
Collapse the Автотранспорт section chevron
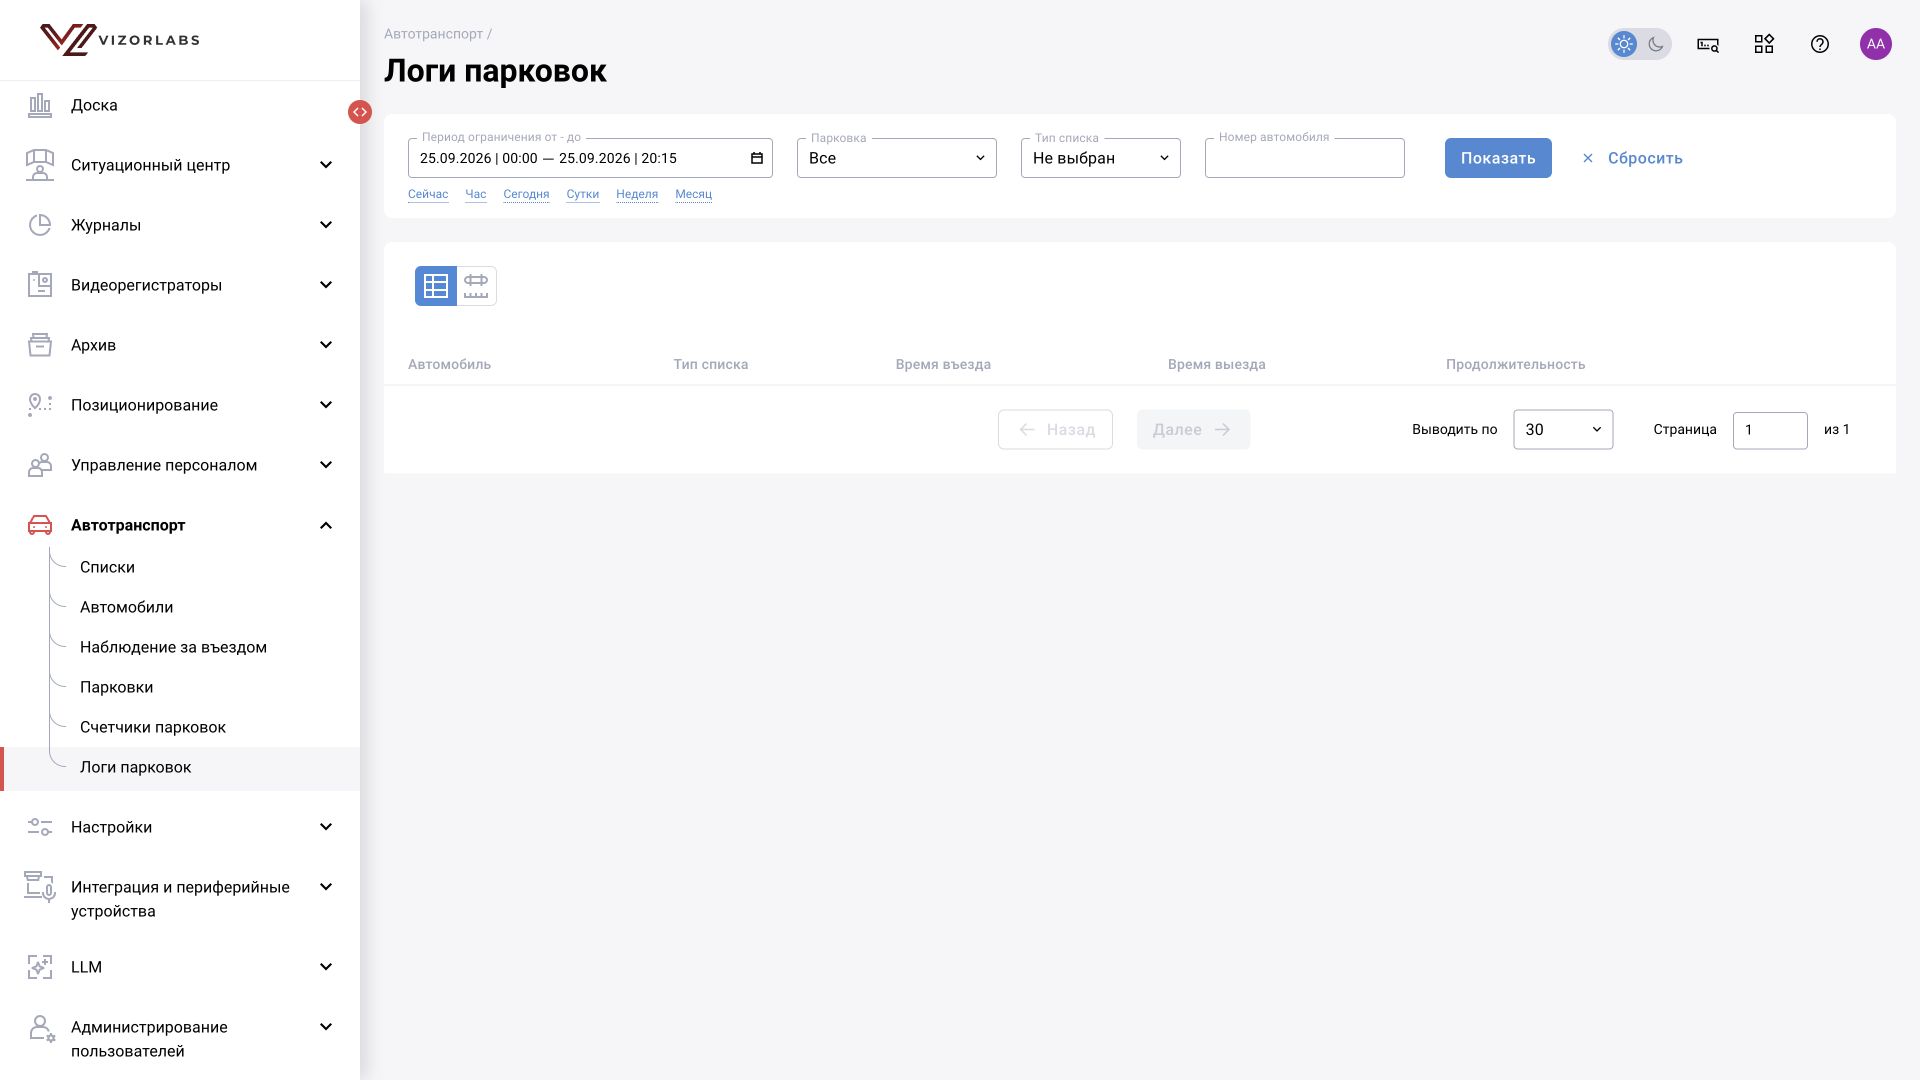[326, 525]
